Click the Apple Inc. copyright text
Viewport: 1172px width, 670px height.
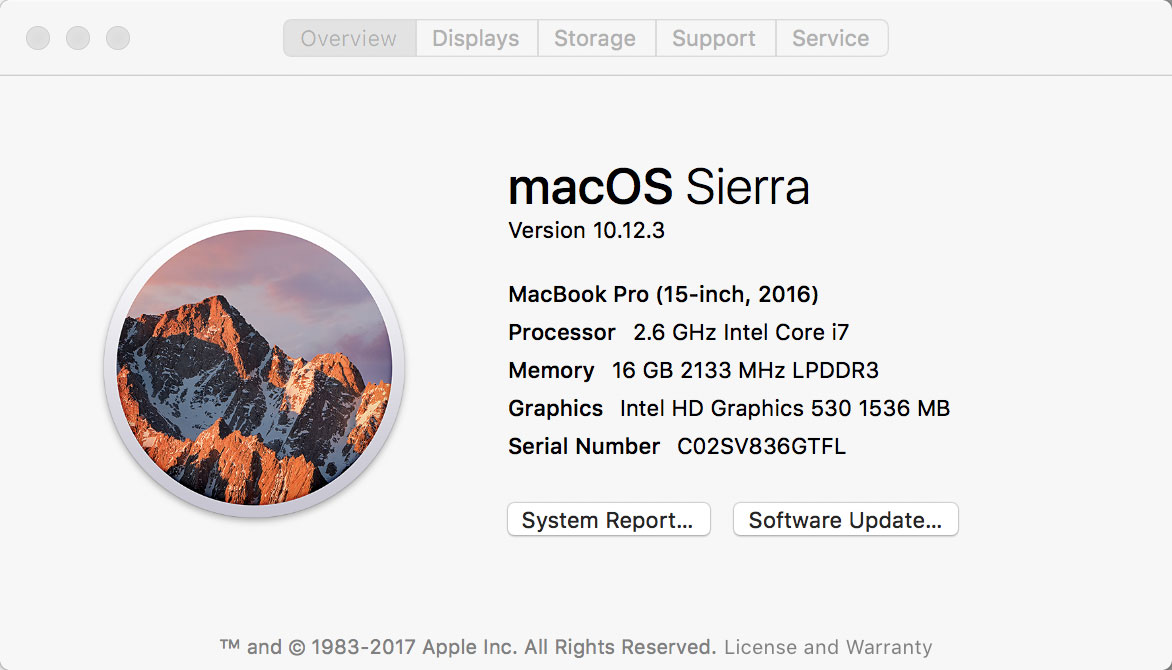pyautogui.click(x=468, y=647)
